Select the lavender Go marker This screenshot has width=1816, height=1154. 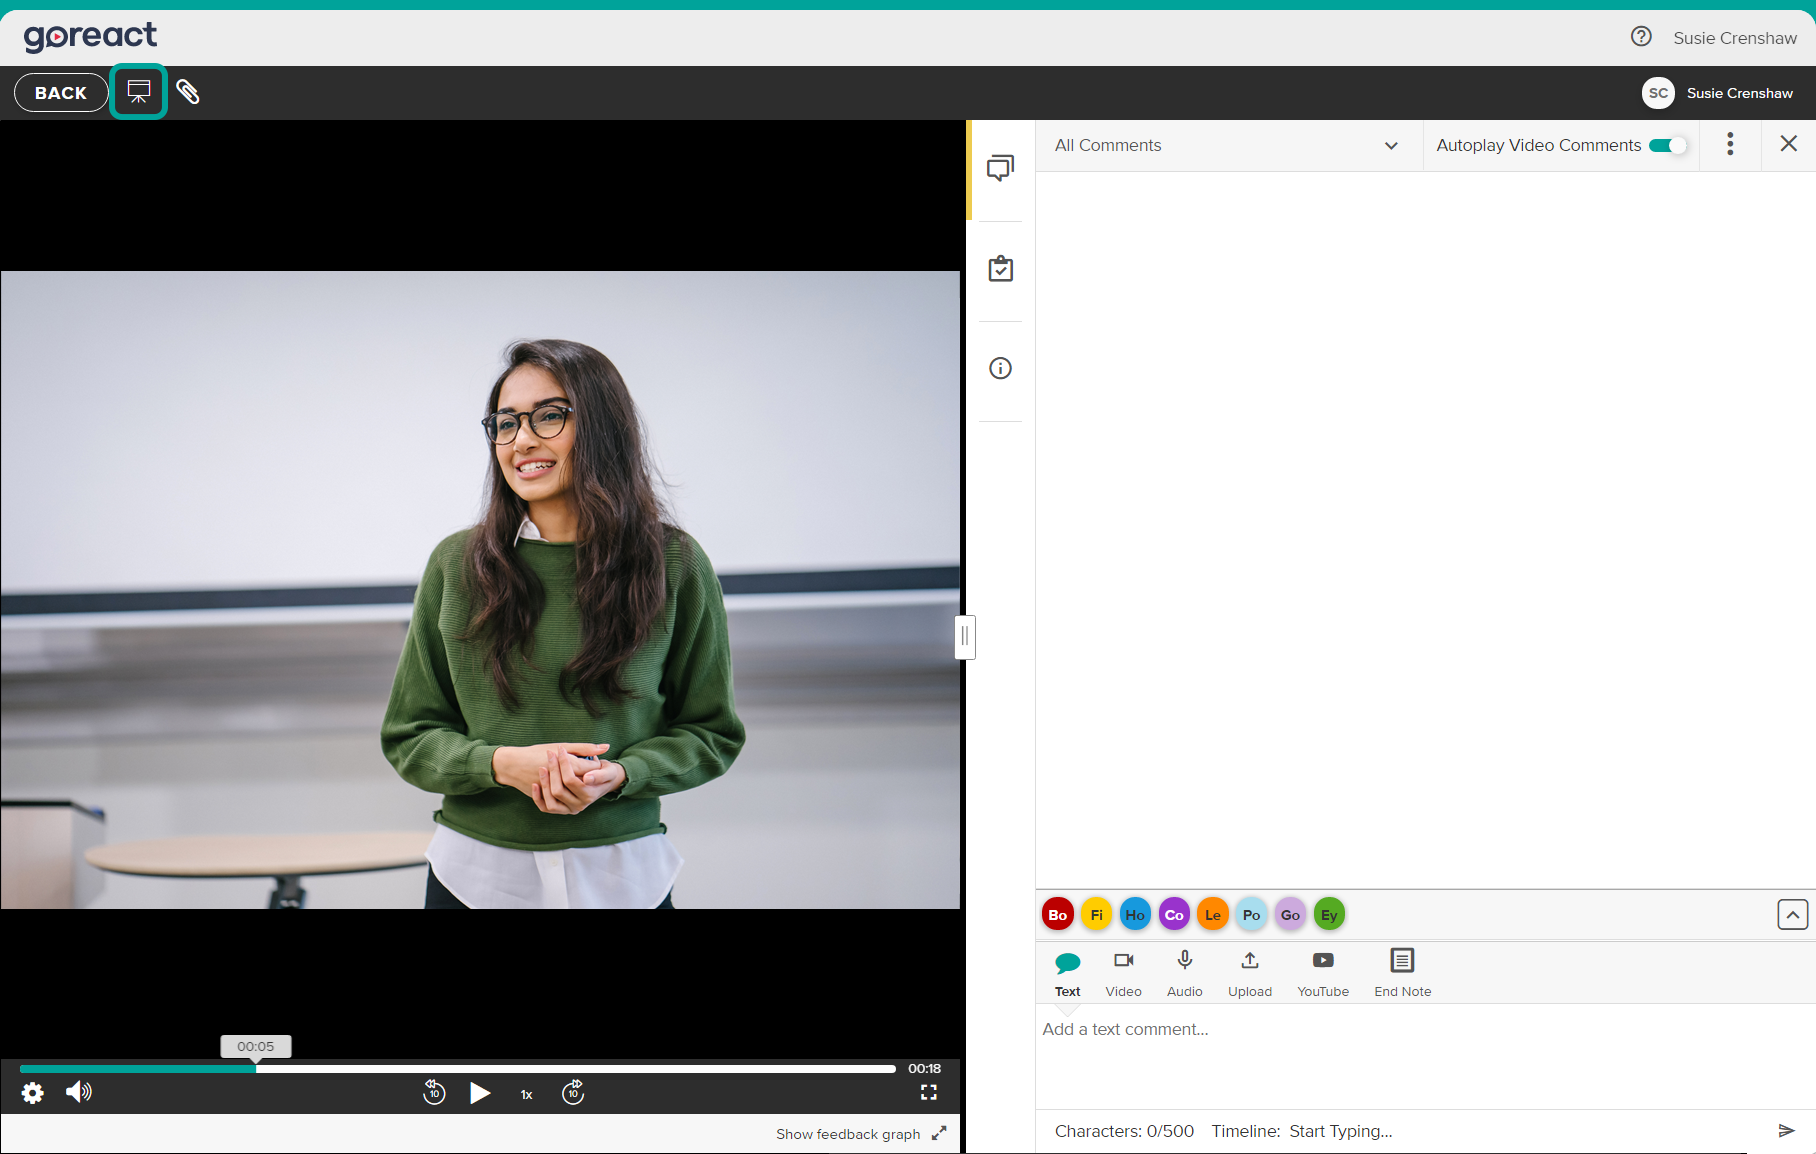click(x=1290, y=915)
